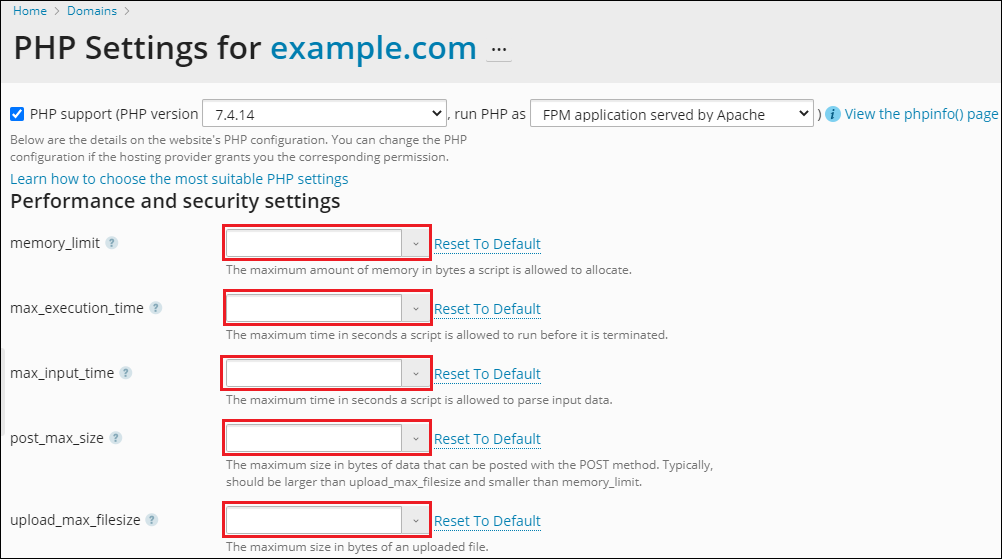Click the help icon next to max_input_time
Image resolution: width=1002 pixels, height=559 pixels.
click(x=126, y=373)
